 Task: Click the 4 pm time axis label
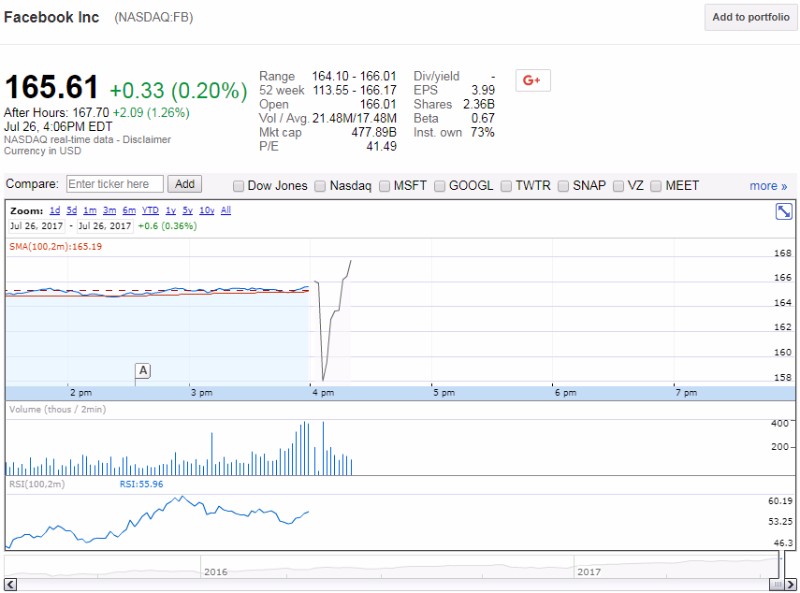pyautogui.click(x=323, y=392)
